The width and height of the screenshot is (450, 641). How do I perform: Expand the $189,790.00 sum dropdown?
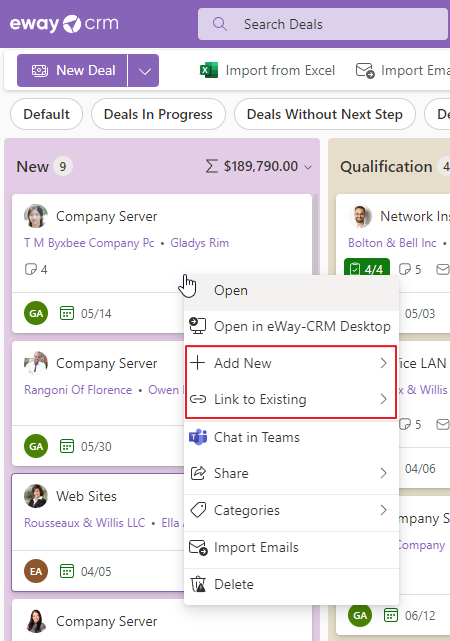point(308,167)
